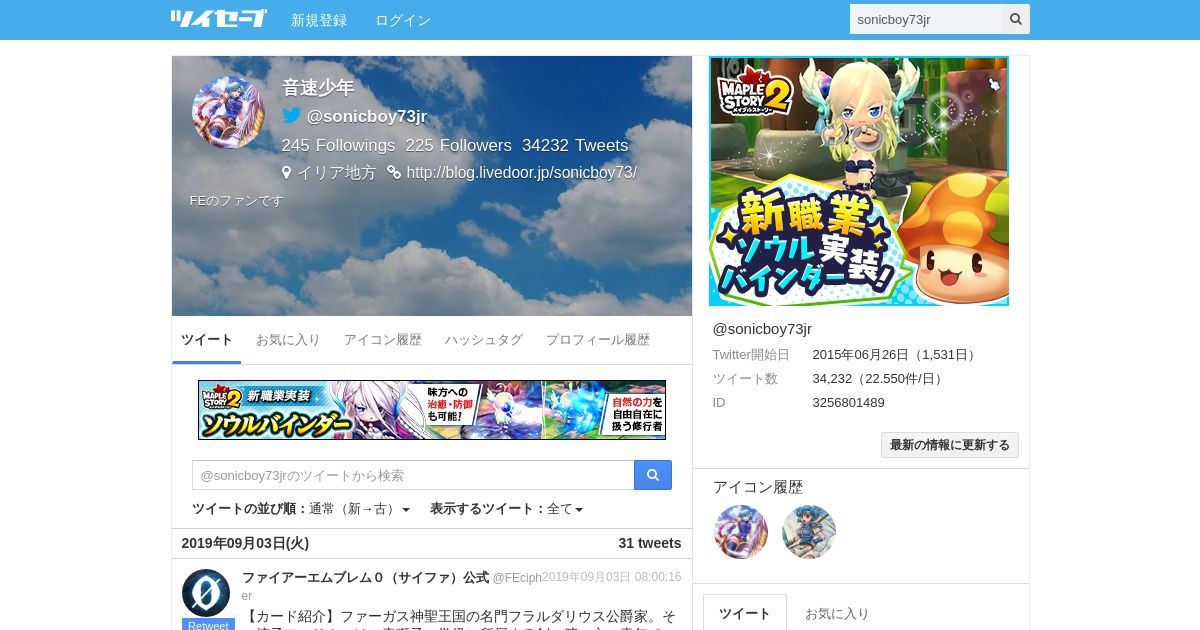Click the Twitter start date 2015年06月26日（1,531日）

point(896,354)
